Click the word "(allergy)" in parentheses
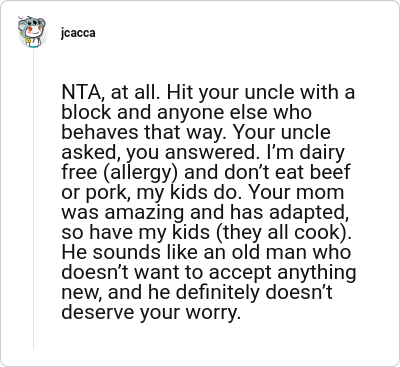 coord(140,173)
